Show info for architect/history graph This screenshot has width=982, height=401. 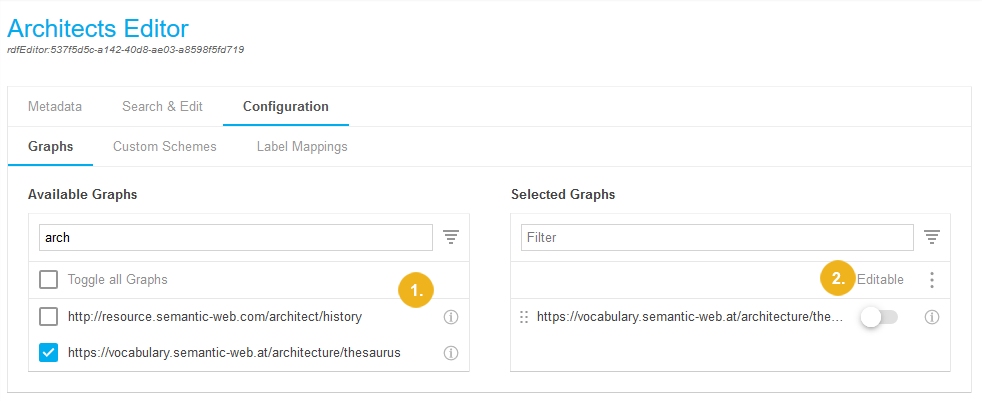(x=450, y=317)
